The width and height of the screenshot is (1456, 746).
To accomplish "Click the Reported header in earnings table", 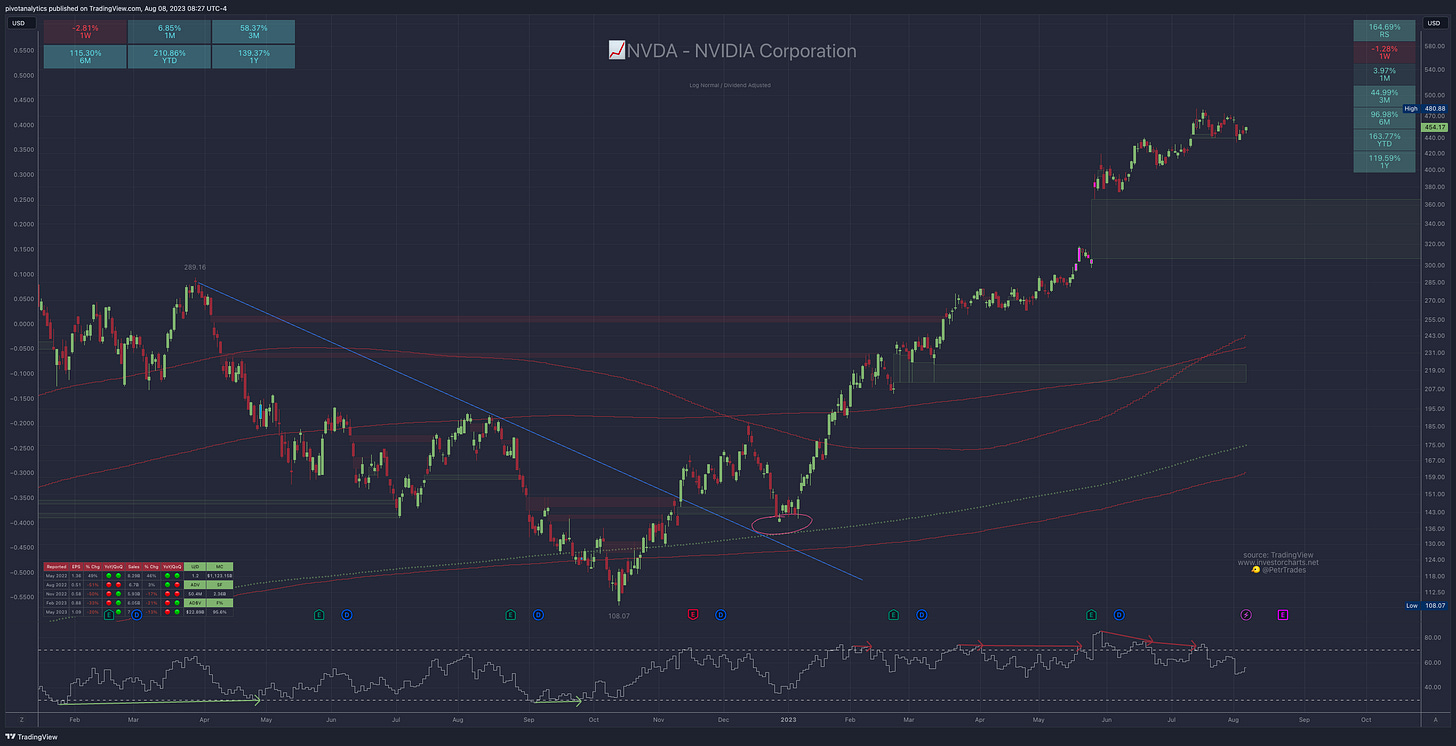I will 56,567.
